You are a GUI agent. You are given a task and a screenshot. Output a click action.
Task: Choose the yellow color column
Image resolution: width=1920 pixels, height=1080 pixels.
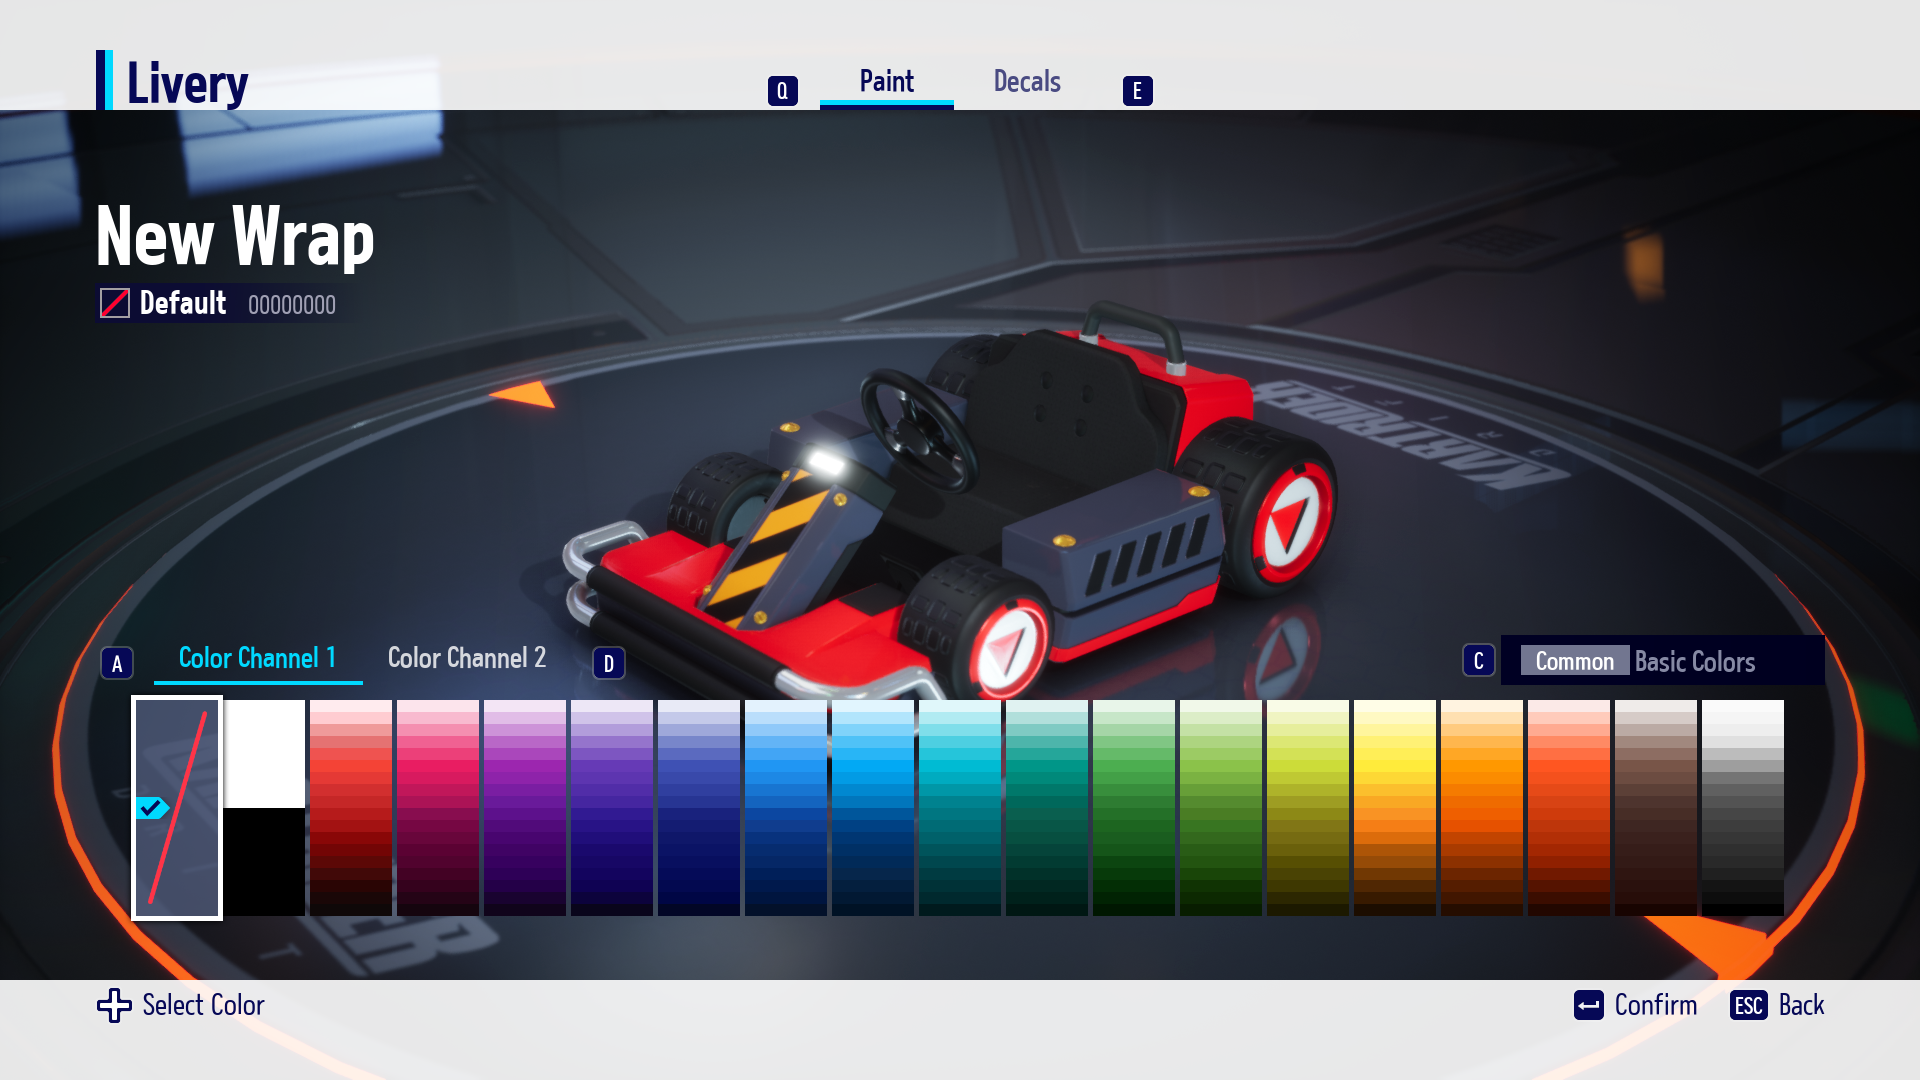click(x=1395, y=808)
